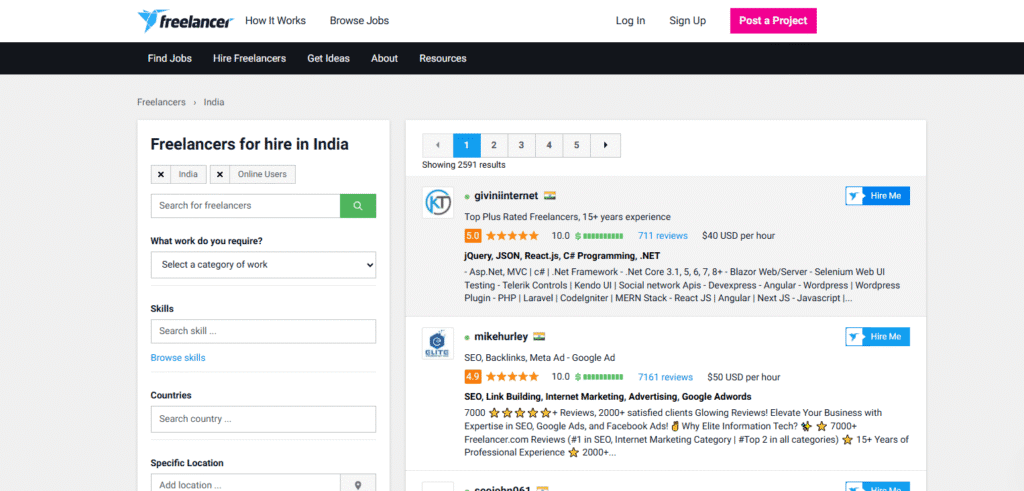1024x491 pixels.
Task: Open the Find Jobs menu
Action: pyautogui.click(x=170, y=58)
